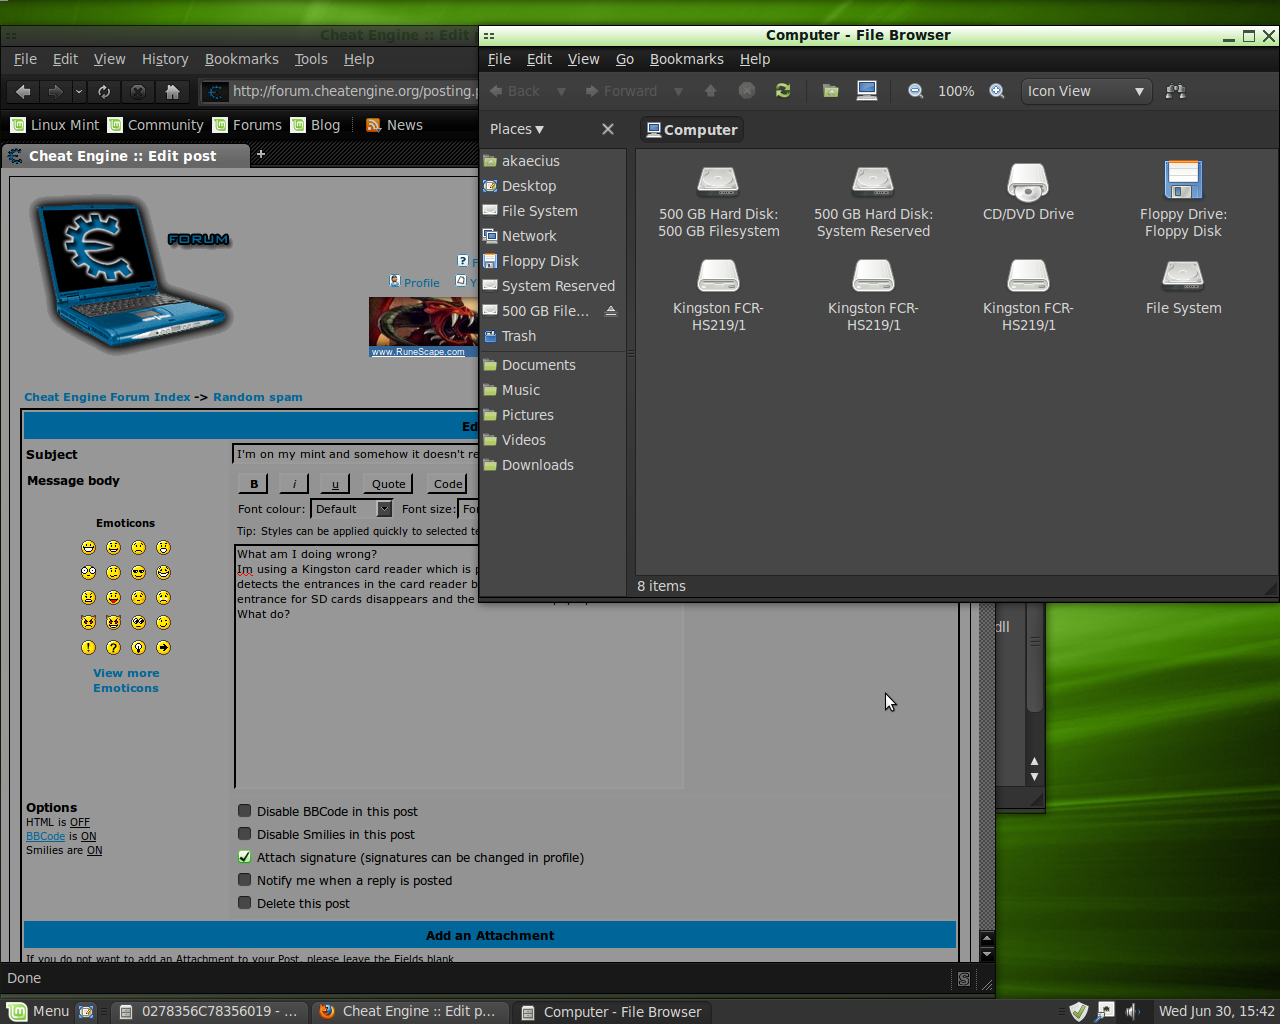This screenshot has width=1280, height=1024.
Task: Click the Computer location button
Action: [x=692, y=130]
